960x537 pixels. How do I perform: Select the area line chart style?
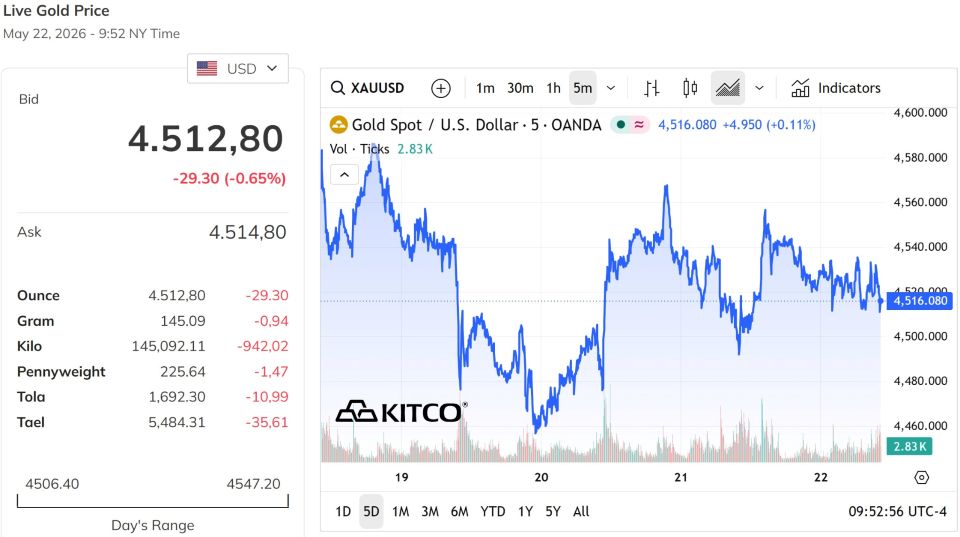click(728, 88)
